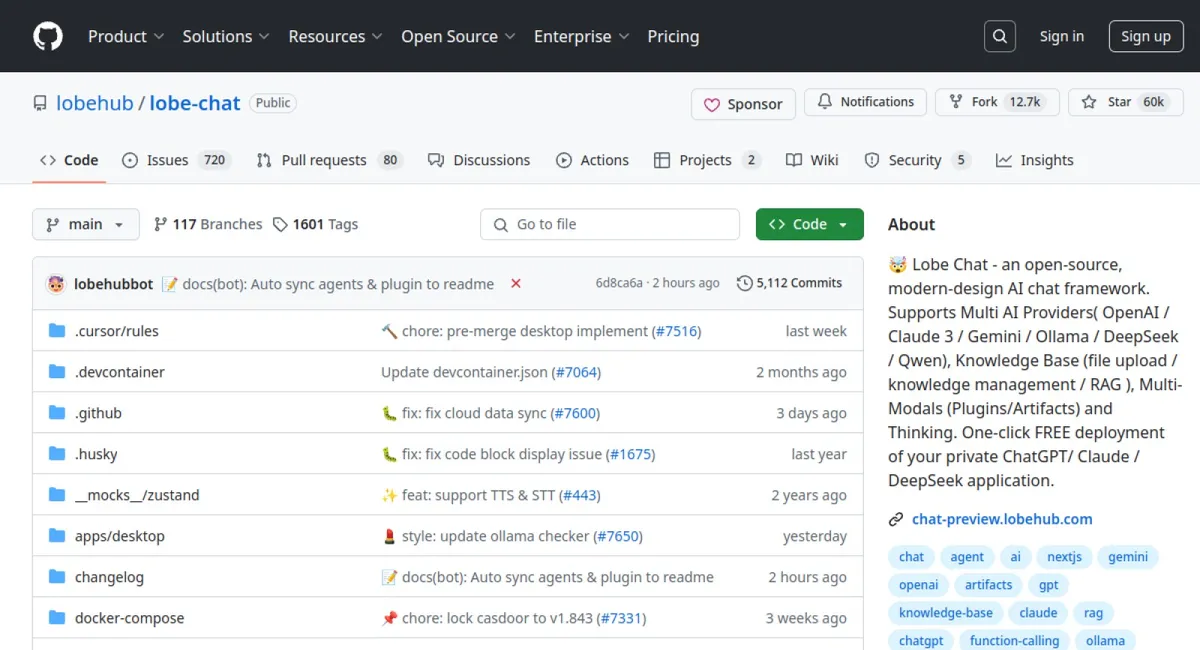The image size is (1200, 650).
Task: Expand the Resources menu
Action: pos(336,36)
